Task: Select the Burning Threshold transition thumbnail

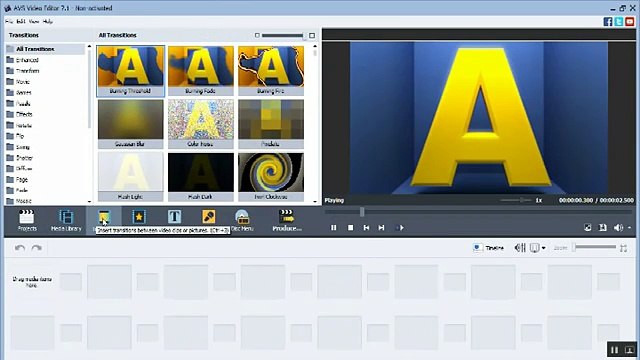Action: 131,71
